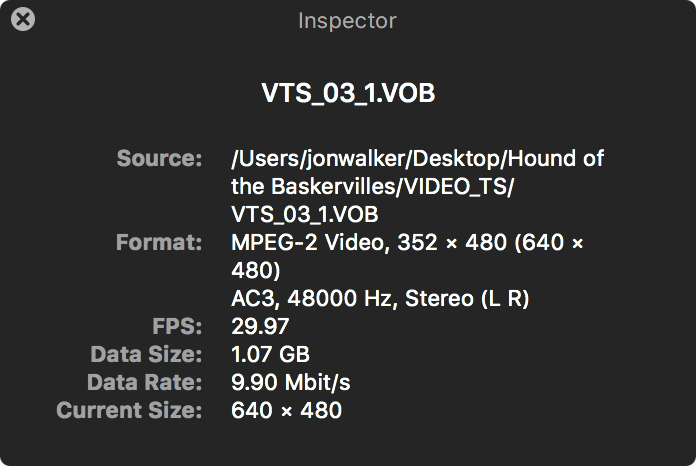Click the Source field label

(x=159, y=158)
